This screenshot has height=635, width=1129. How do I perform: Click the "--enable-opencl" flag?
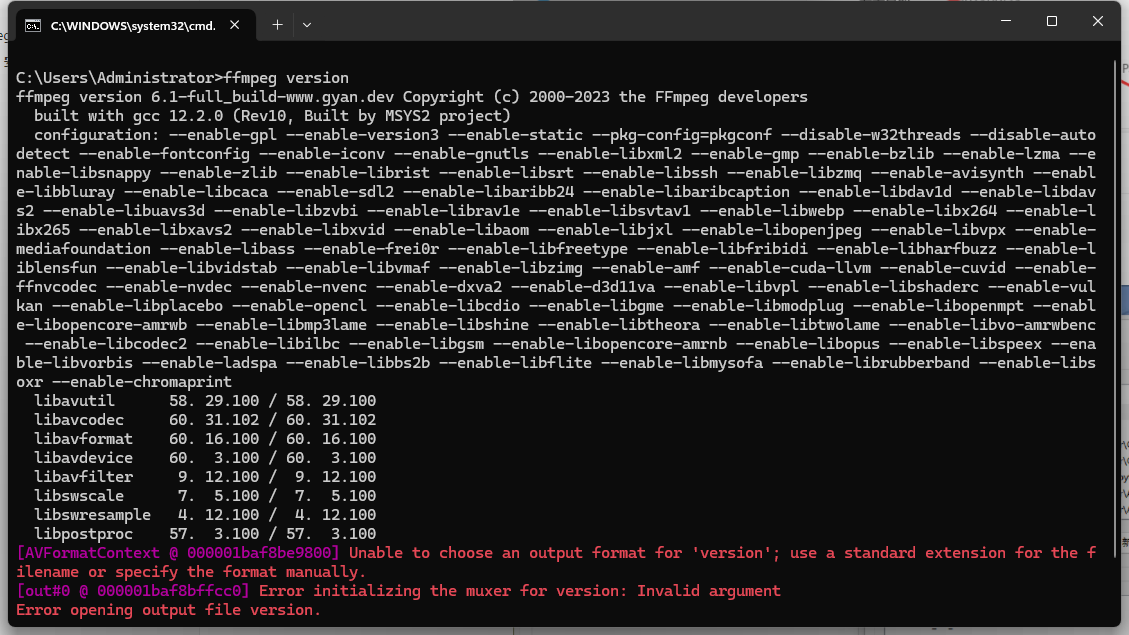(x=300, y=306)
